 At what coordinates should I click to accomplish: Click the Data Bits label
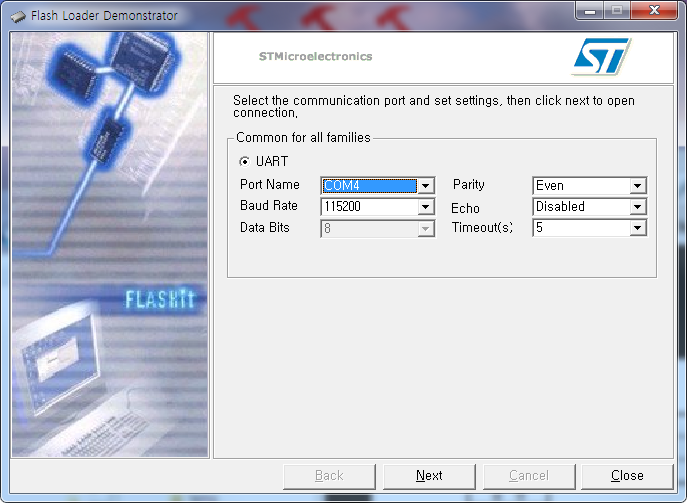(x=265, y=227)
